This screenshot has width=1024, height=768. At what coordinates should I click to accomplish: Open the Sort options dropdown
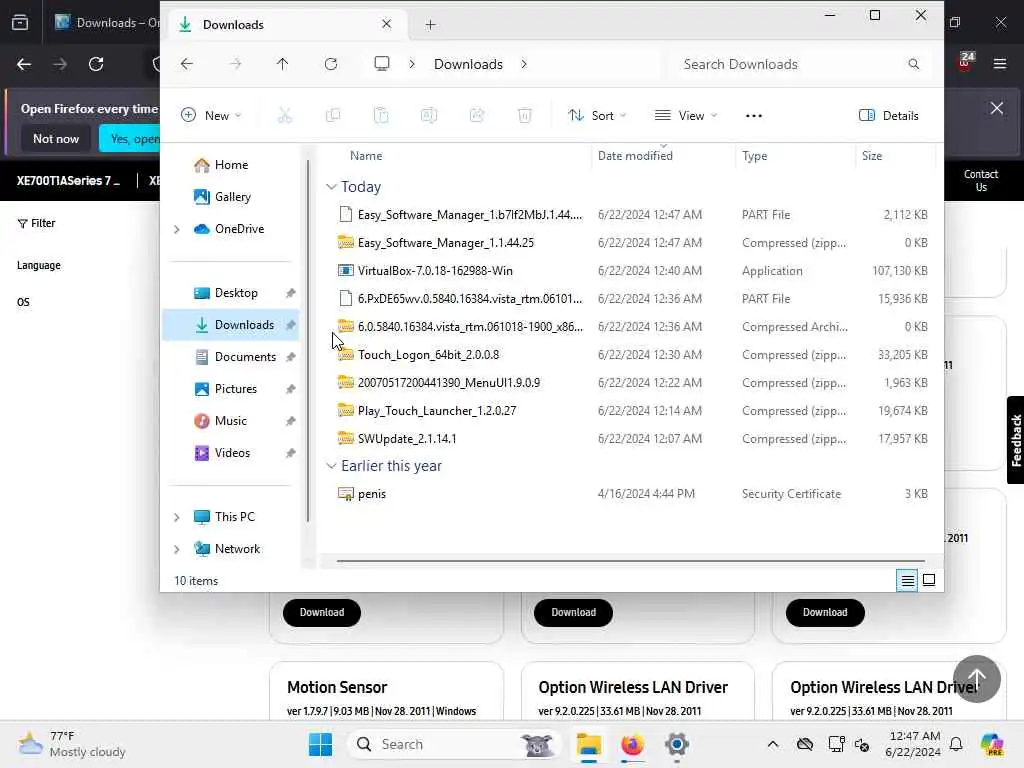pos(597,116)
